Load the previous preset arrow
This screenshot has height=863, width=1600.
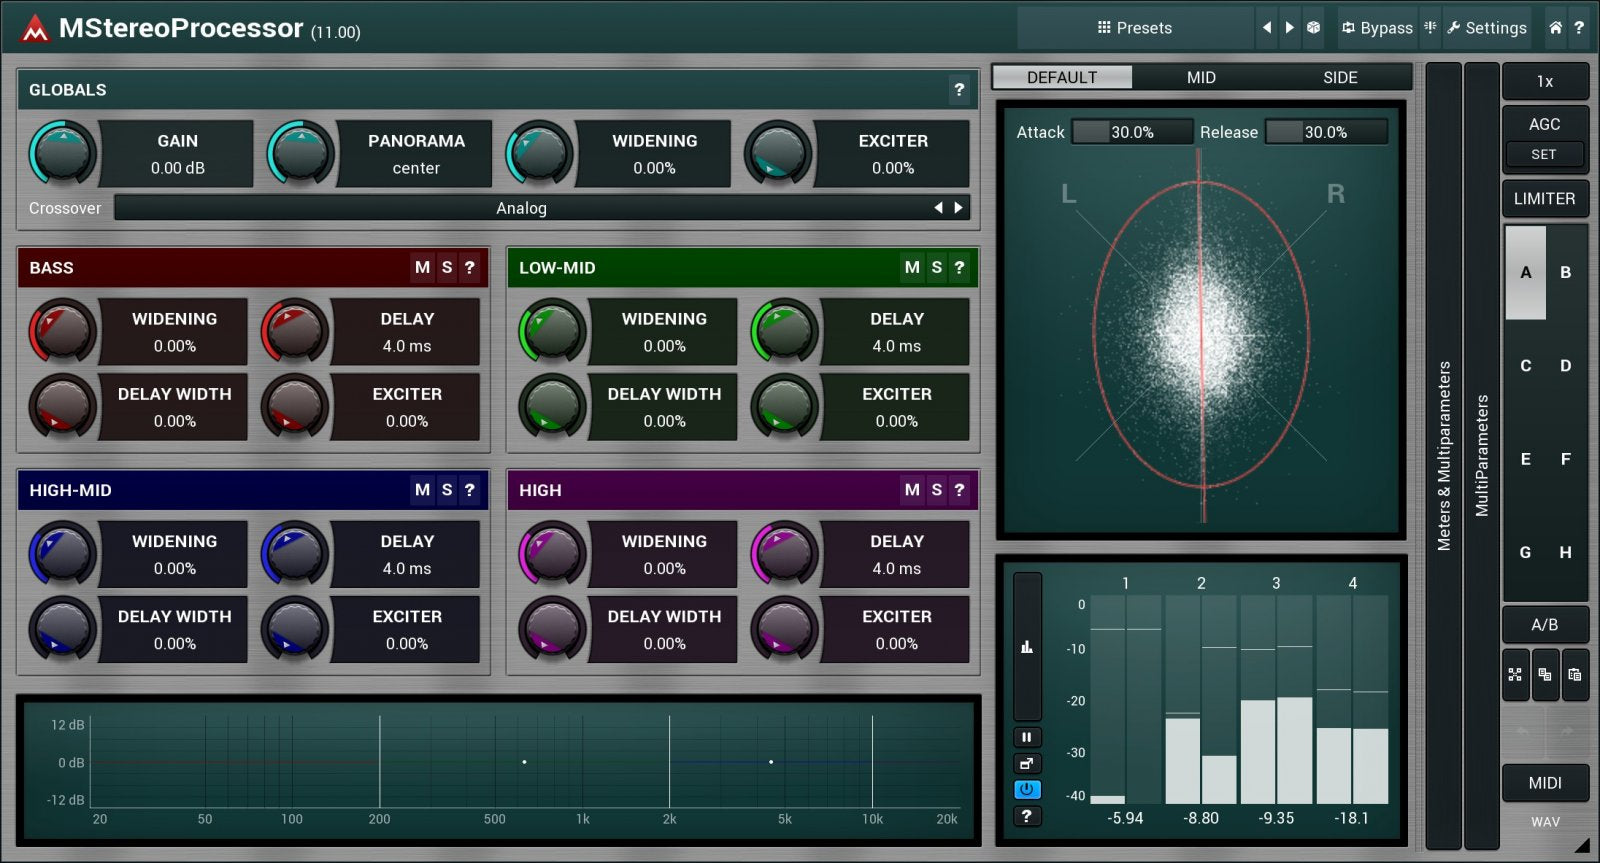pos(1267,28)
